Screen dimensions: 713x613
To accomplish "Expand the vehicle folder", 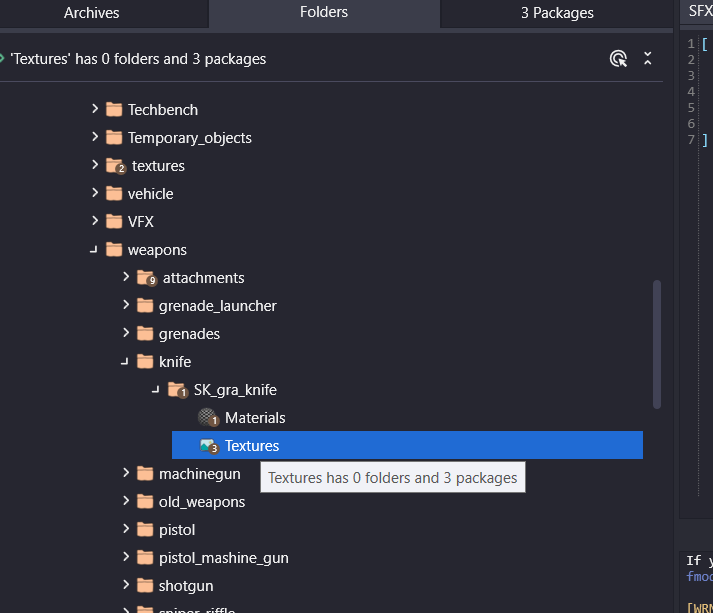I will coord(95,194).
